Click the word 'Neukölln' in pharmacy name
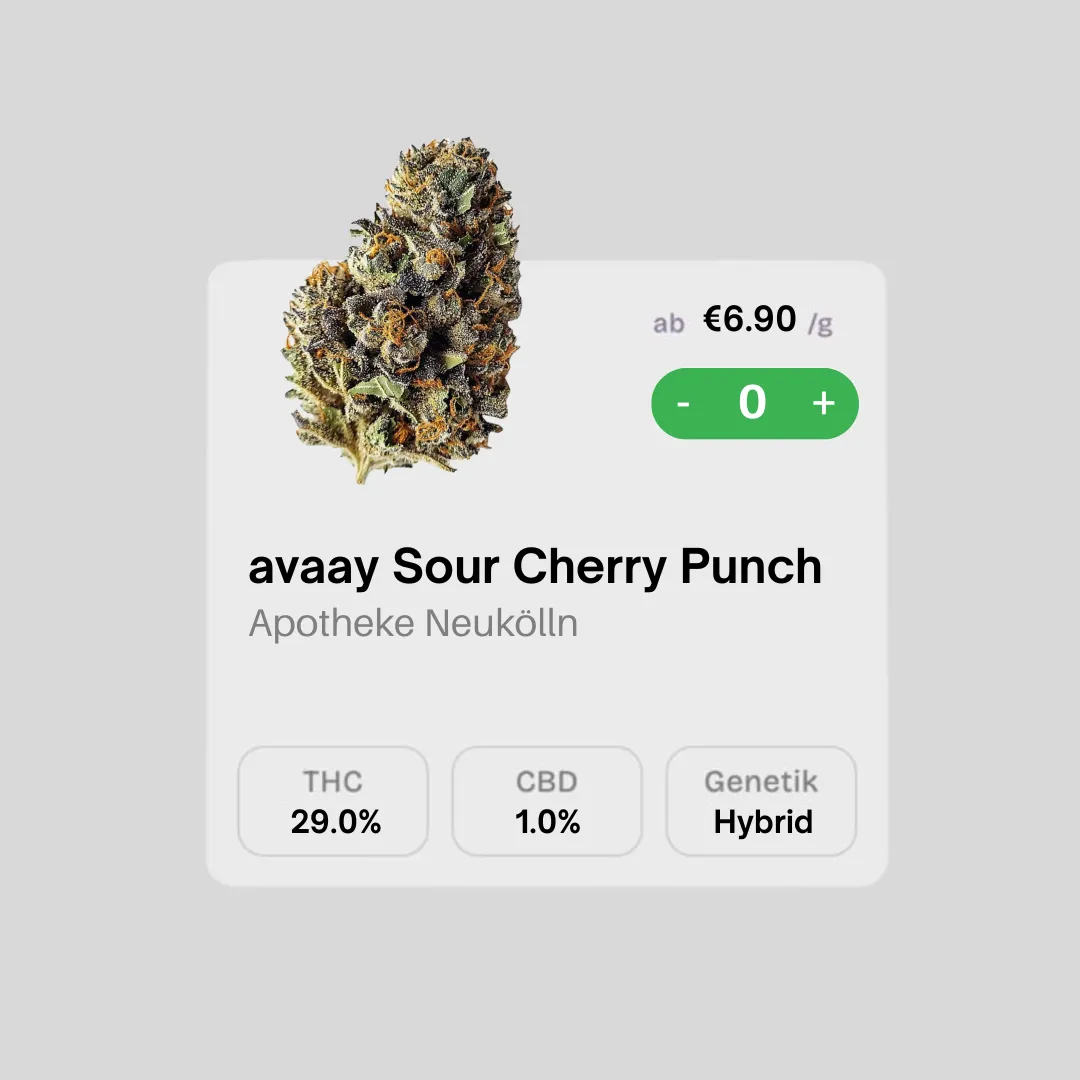The height and width of the screenshot is (1080, 1080). [x=501, y=623]
